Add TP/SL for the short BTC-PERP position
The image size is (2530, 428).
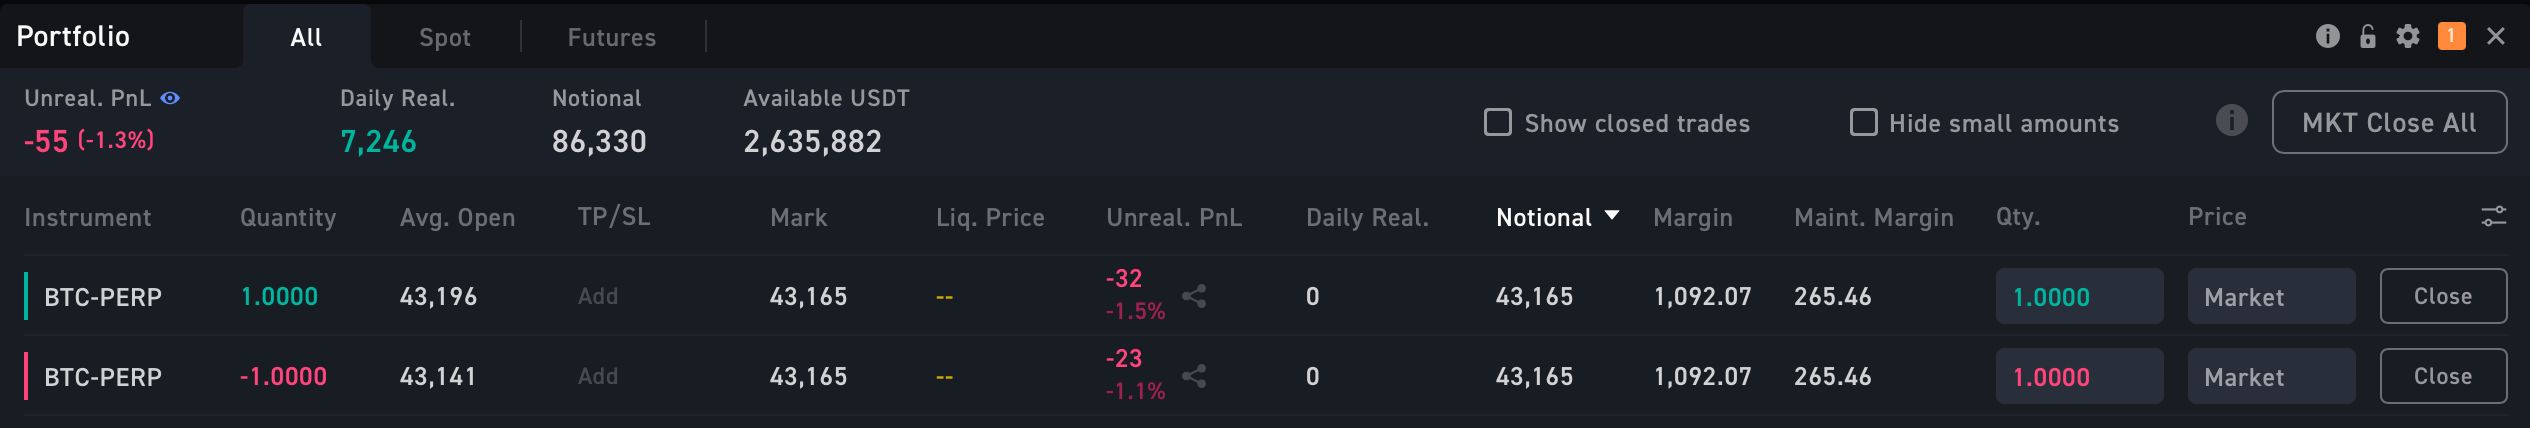coord(598,376)
